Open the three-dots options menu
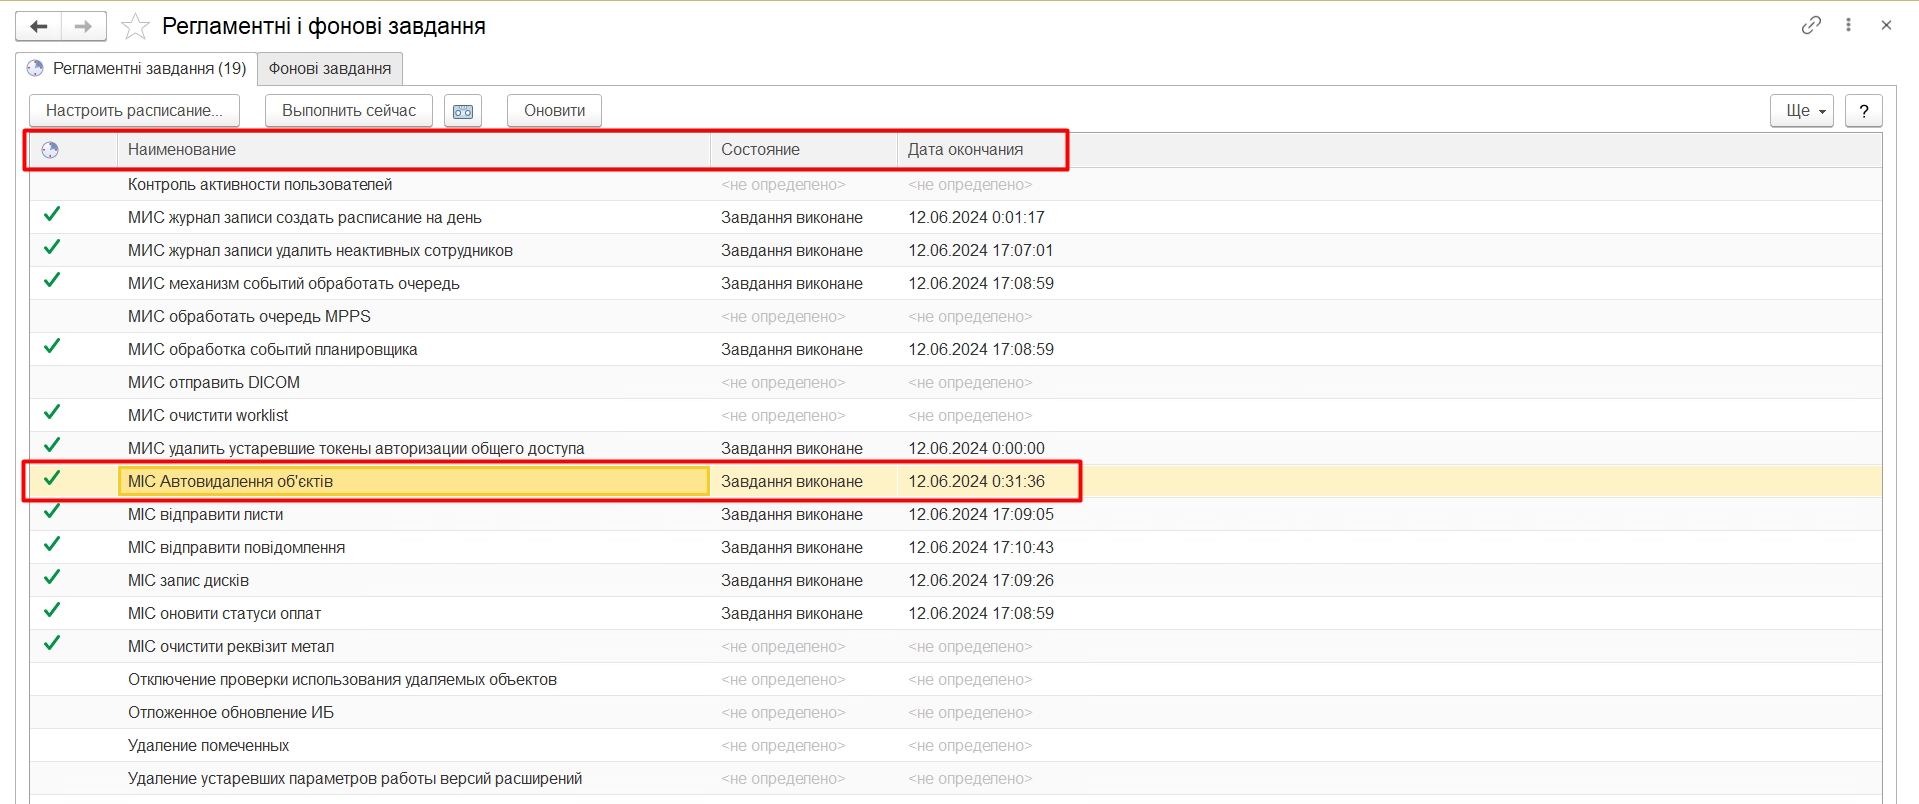Viewport: 1919px width, 804px height. click(x=1848, y=25)
